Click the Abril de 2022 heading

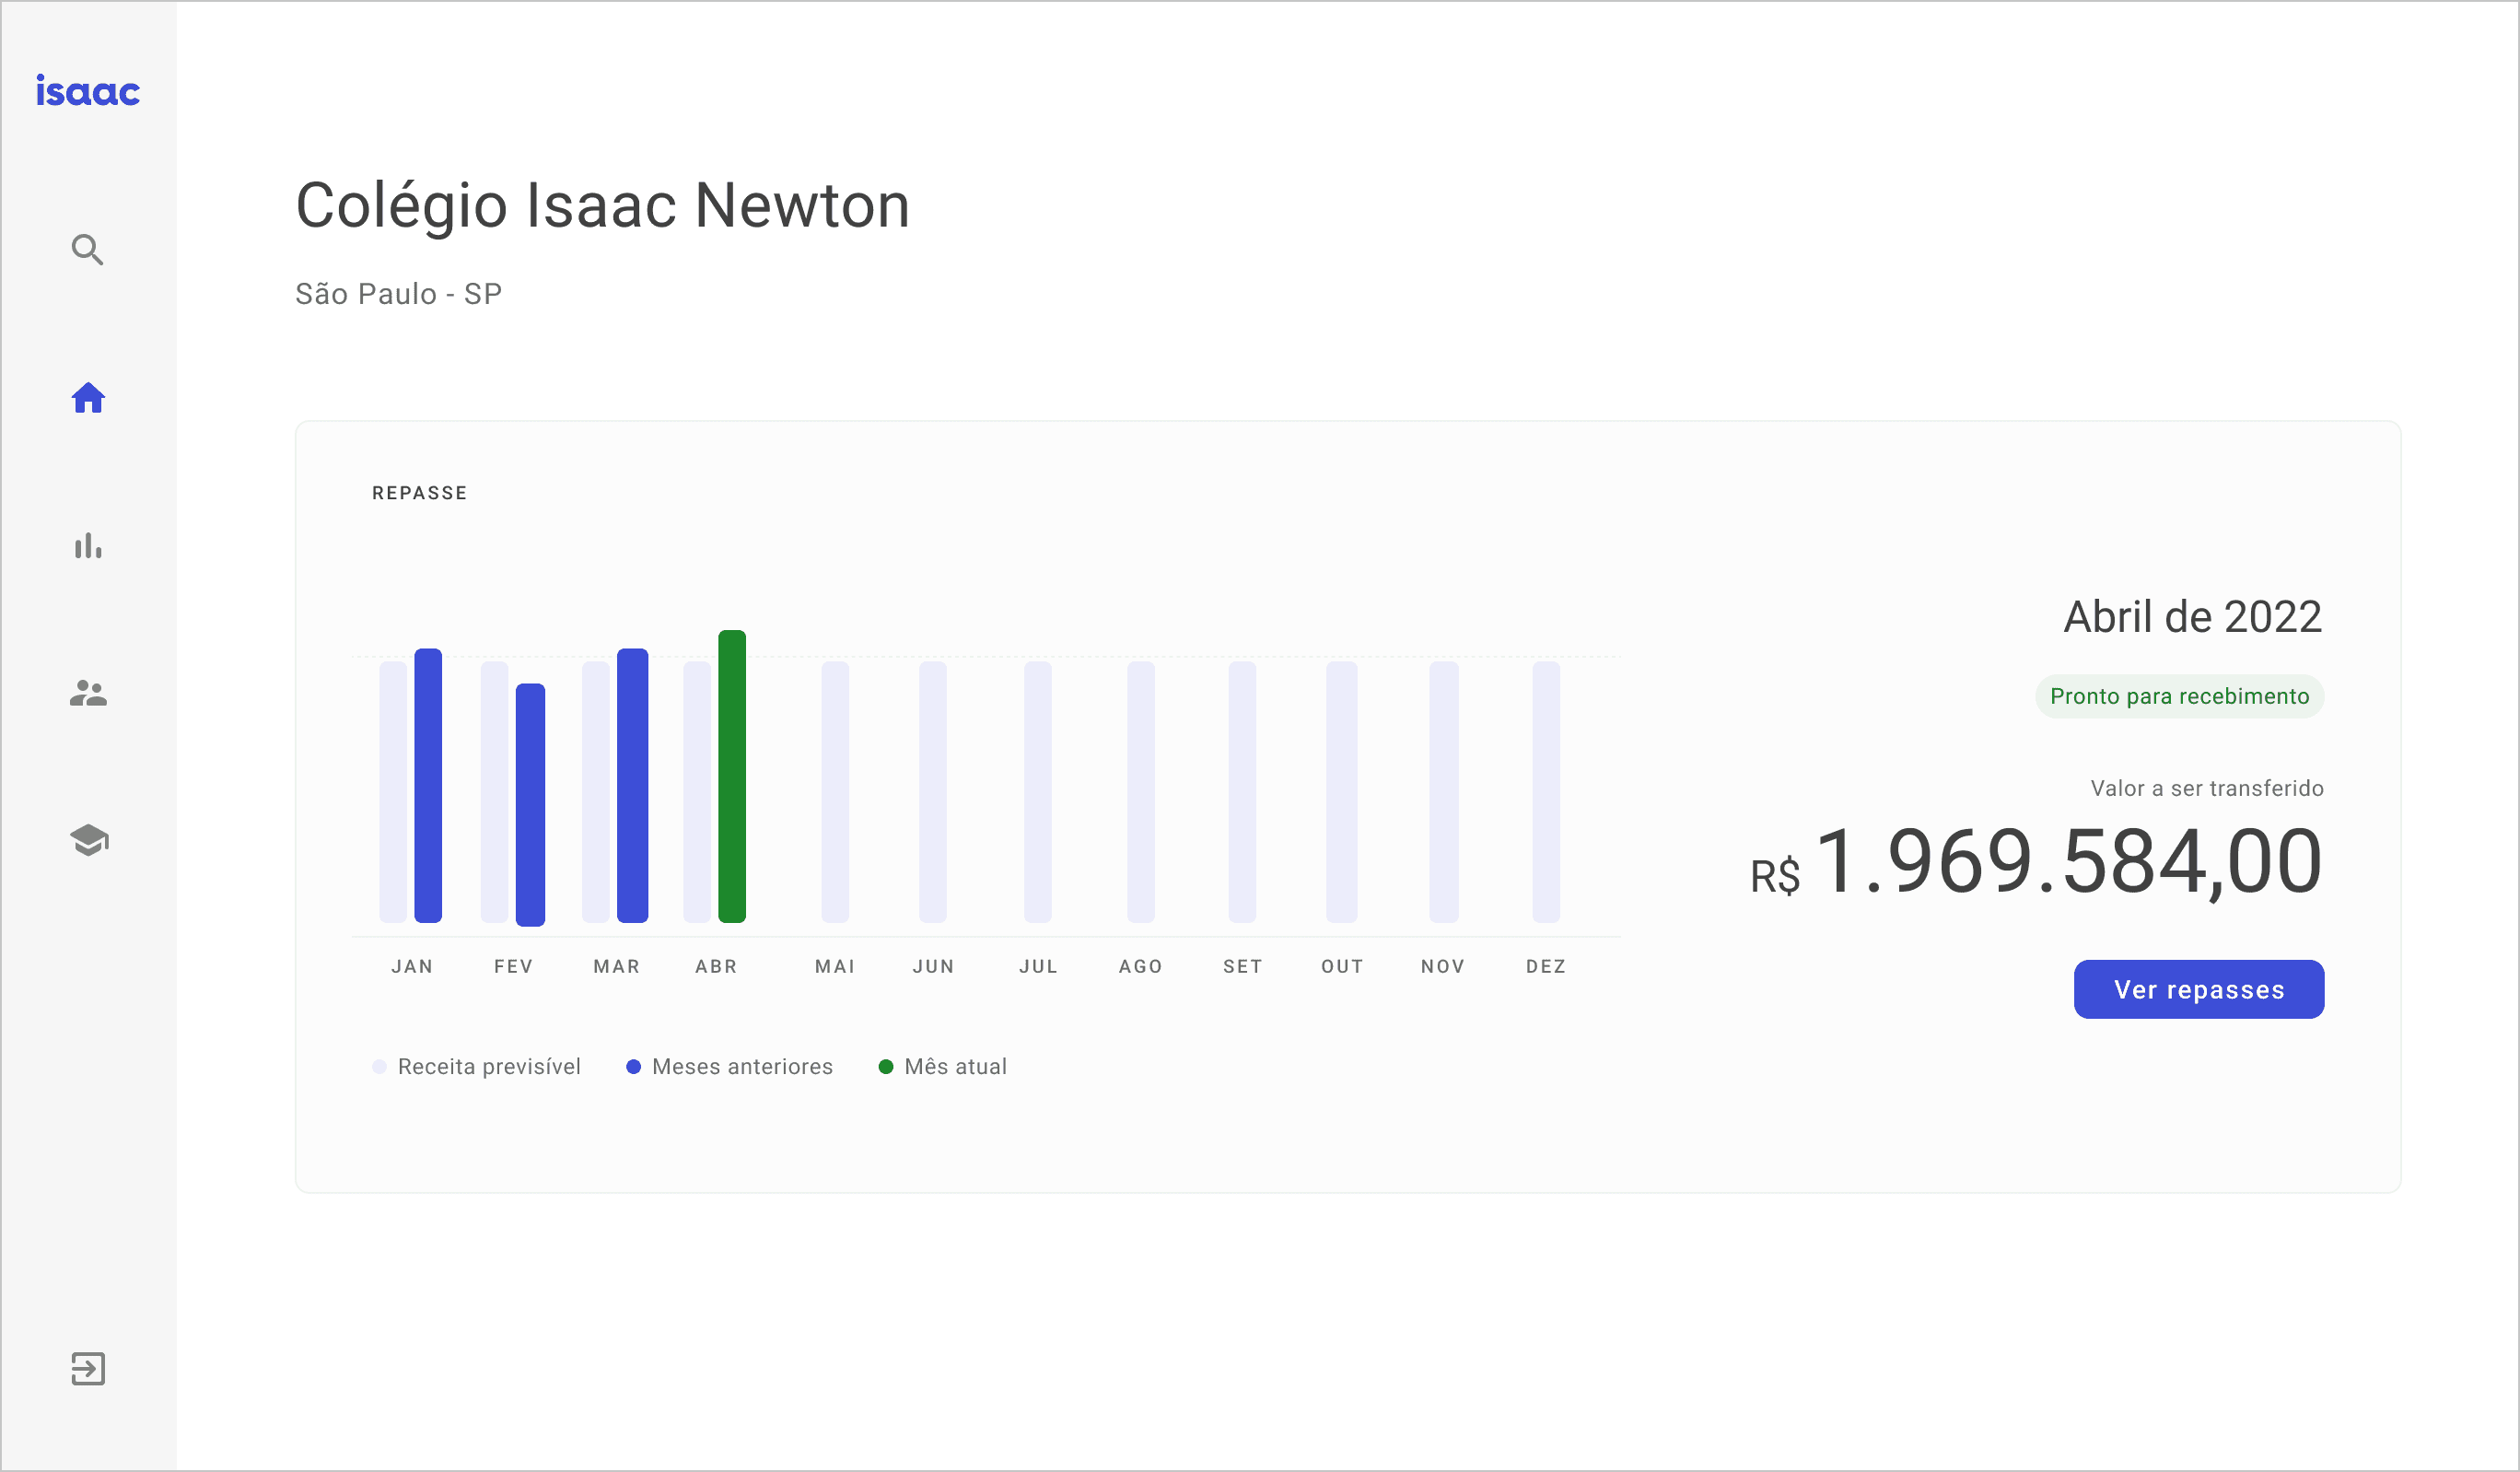[x=2193, y=617]
